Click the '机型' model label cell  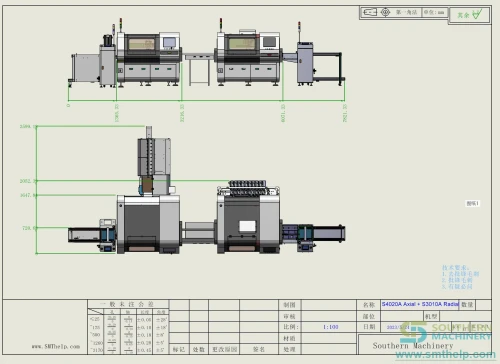[x=431, y=316]
